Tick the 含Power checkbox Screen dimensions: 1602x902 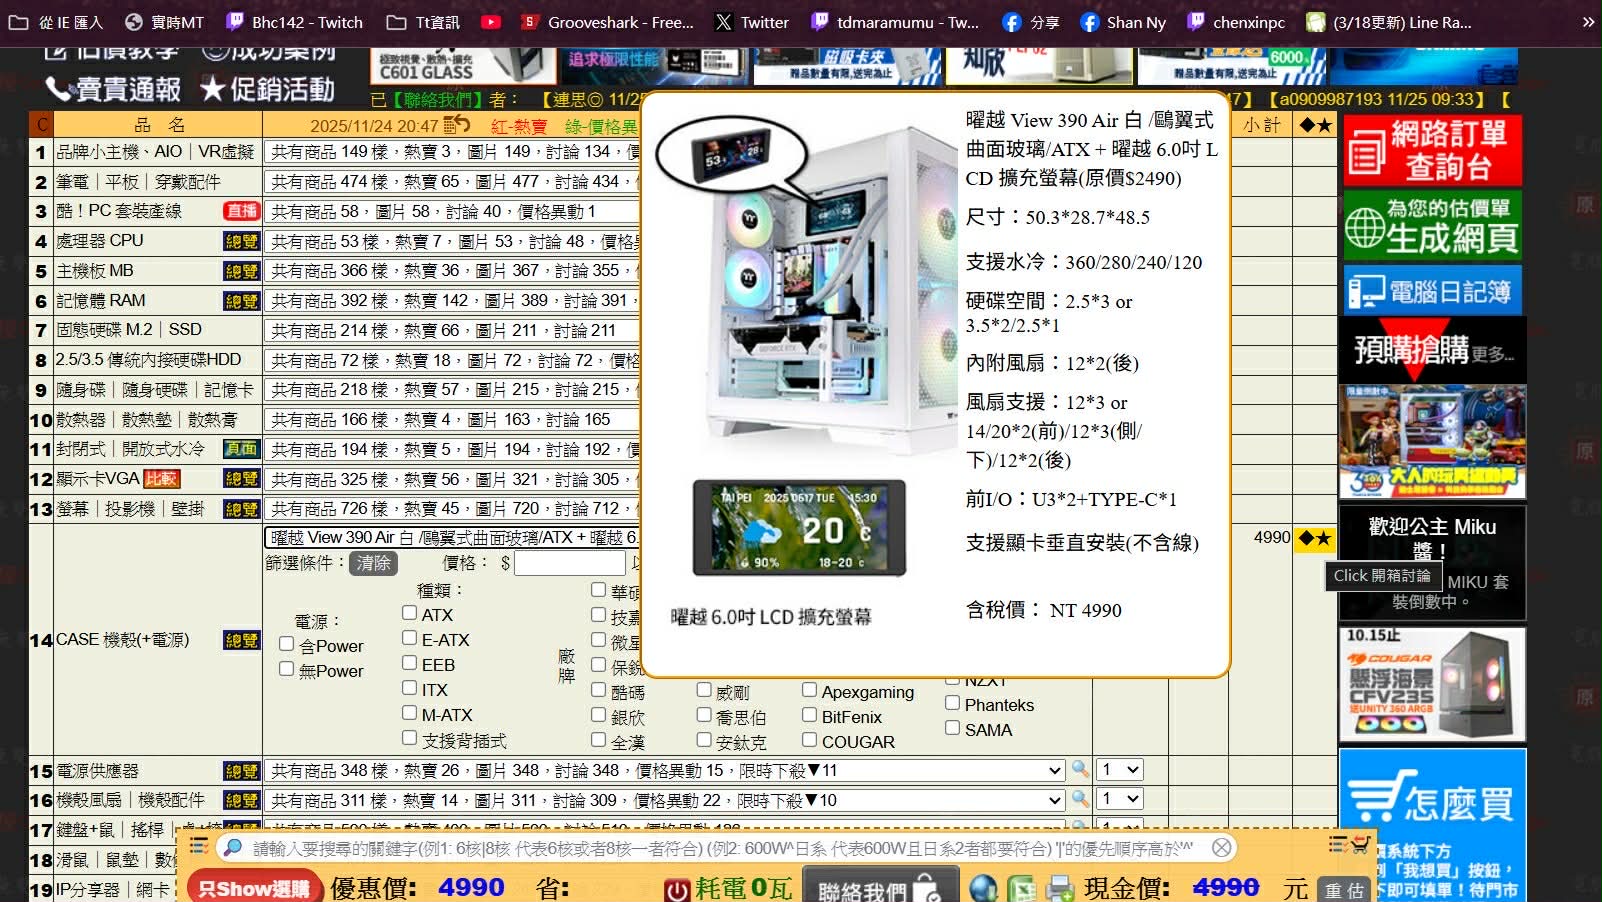(x=287, y=644)
